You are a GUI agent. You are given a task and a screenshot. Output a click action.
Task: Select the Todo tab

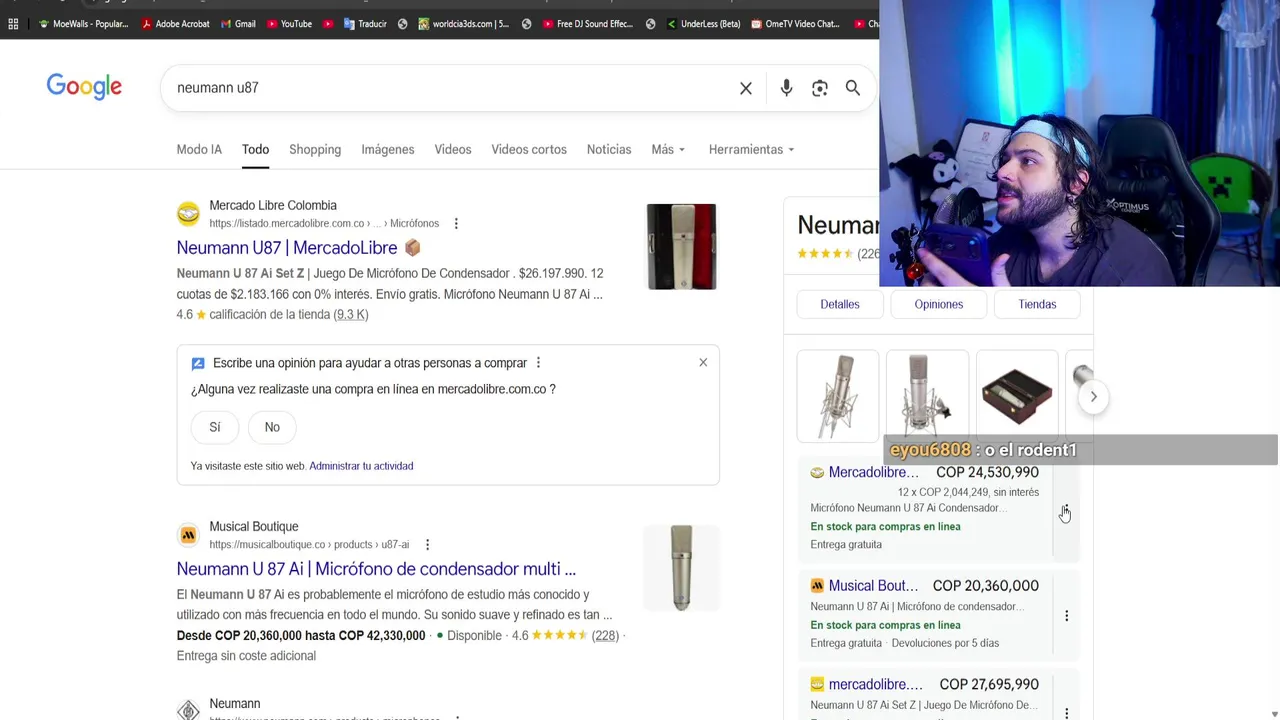255,149
